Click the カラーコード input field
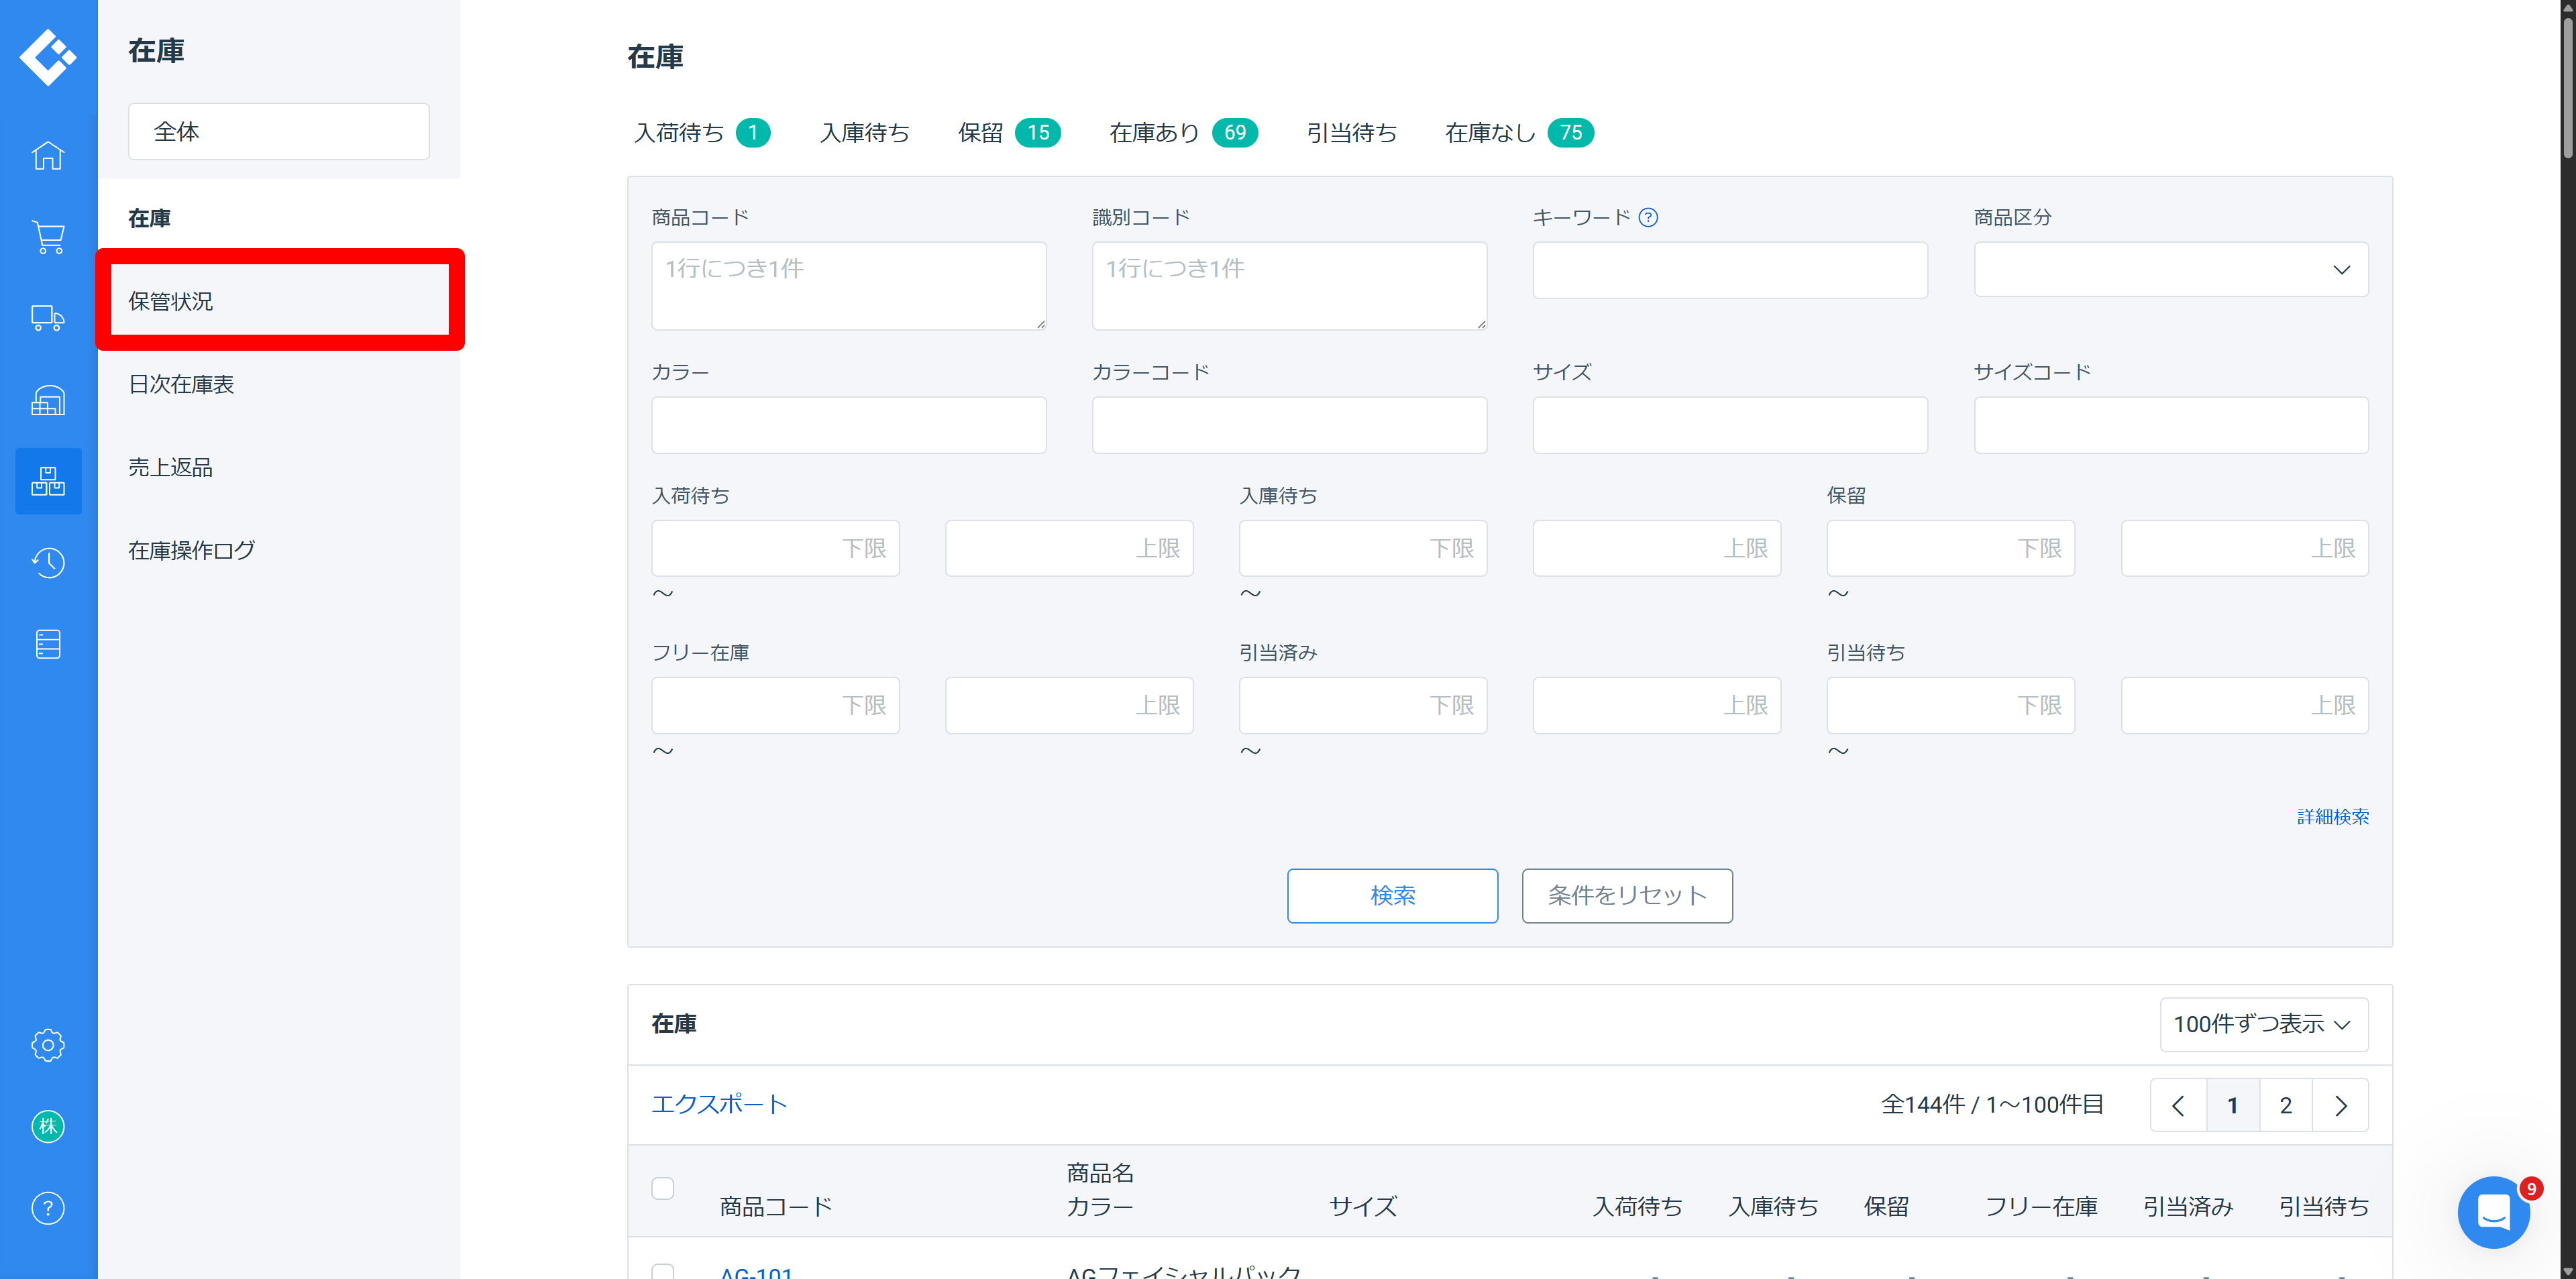2576x1279 pixels. (x=1289, y=424)
